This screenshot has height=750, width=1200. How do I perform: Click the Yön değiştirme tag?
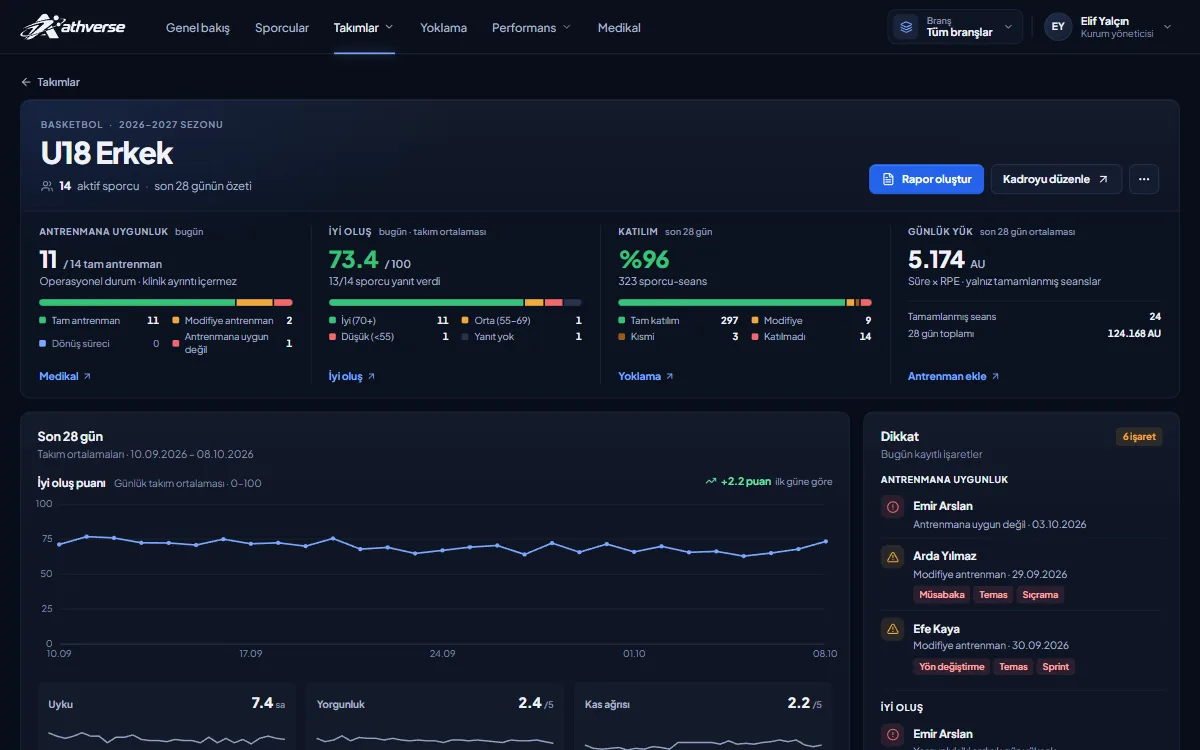(951, 667)
